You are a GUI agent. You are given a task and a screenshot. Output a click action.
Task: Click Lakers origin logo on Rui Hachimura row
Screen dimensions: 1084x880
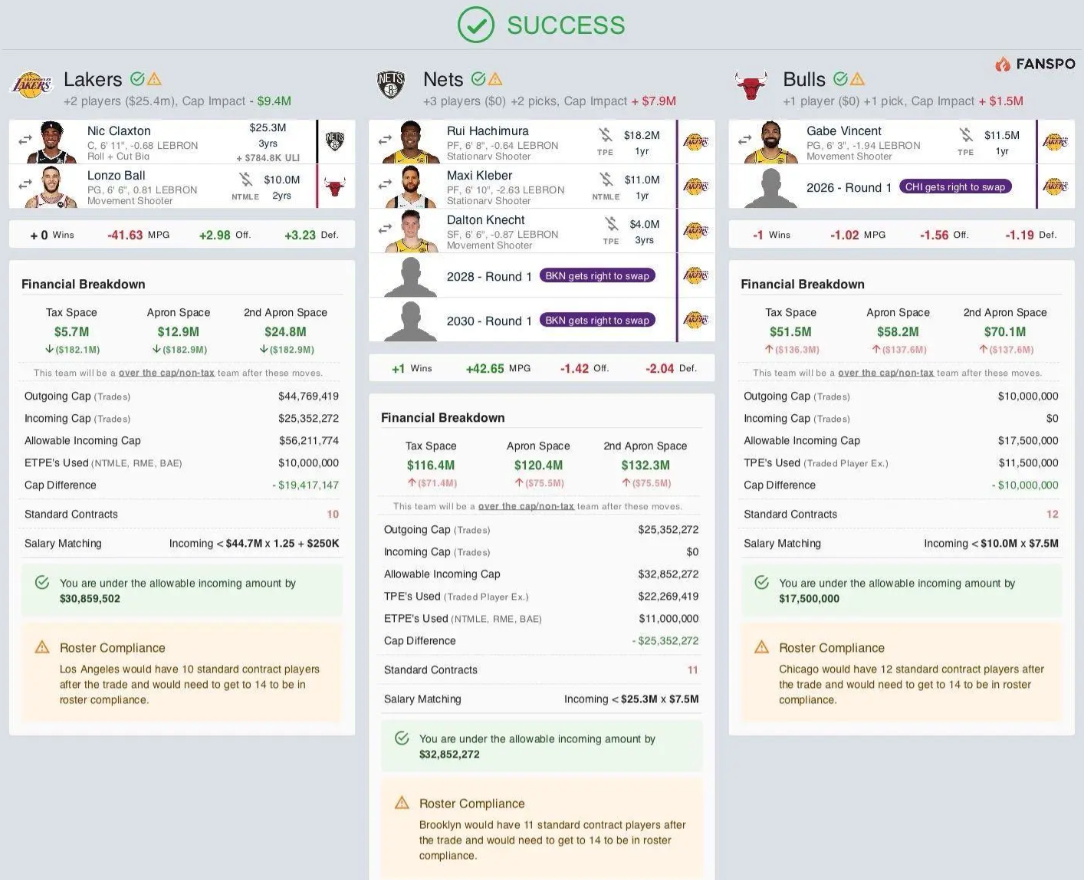tap(695, 142)
